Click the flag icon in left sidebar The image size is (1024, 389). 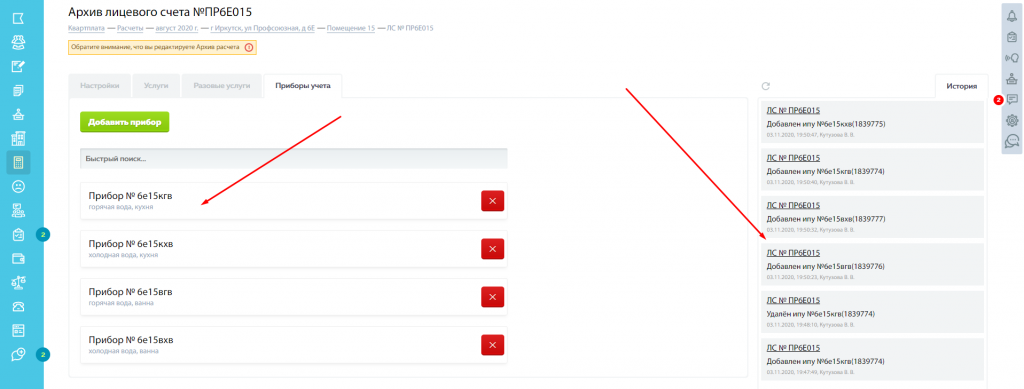click(18, 19)
